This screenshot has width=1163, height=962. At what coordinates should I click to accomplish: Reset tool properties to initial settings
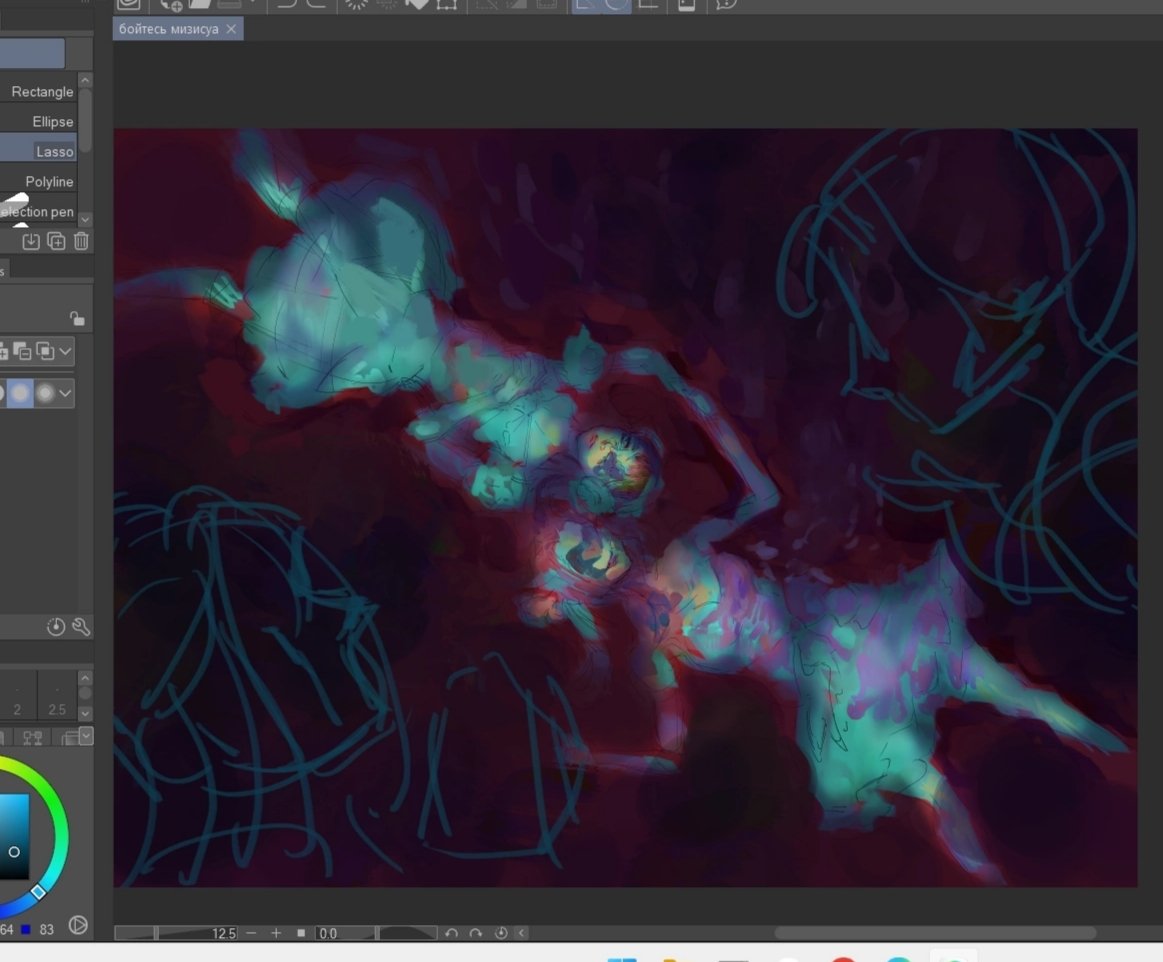(56, 627)
